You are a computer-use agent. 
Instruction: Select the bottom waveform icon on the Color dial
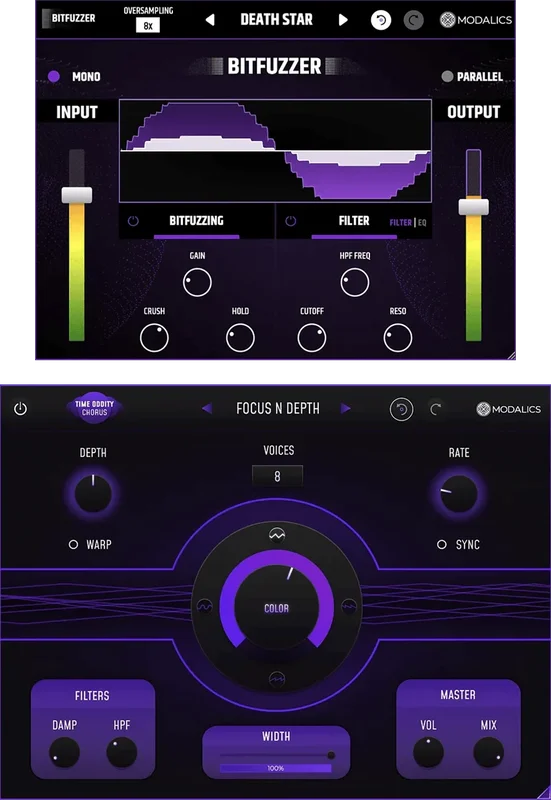point(277,679)
